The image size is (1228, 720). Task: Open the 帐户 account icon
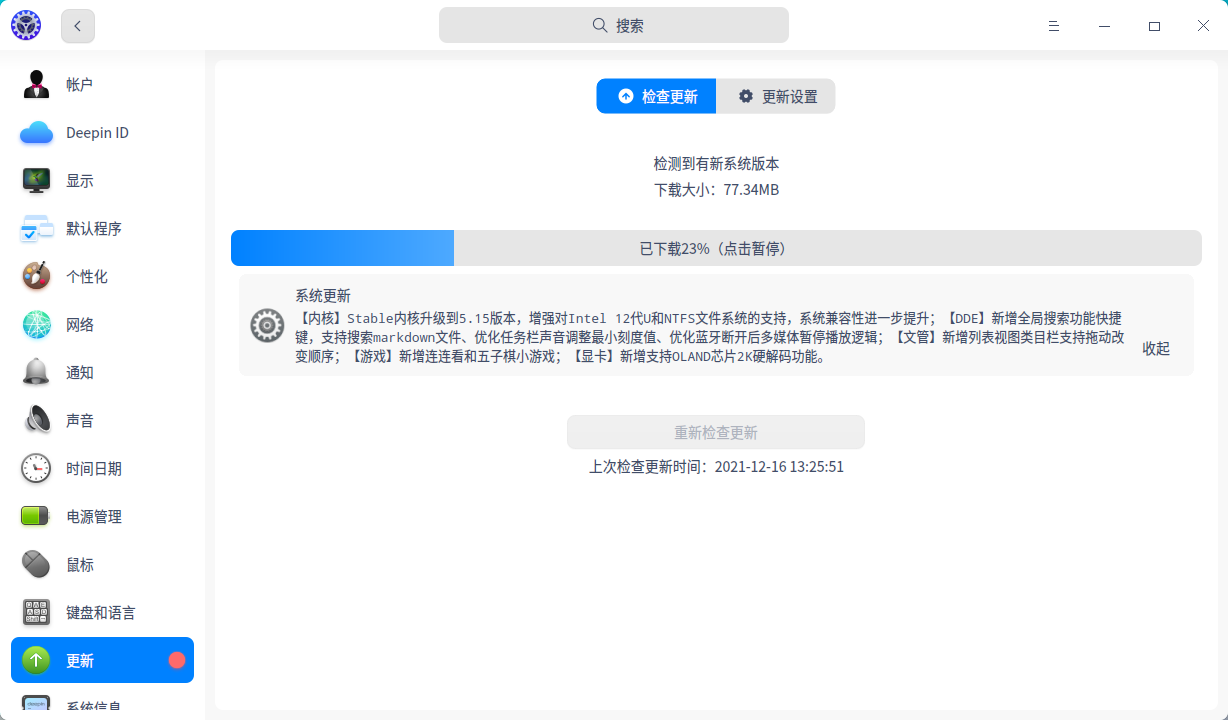pos(37,85)
